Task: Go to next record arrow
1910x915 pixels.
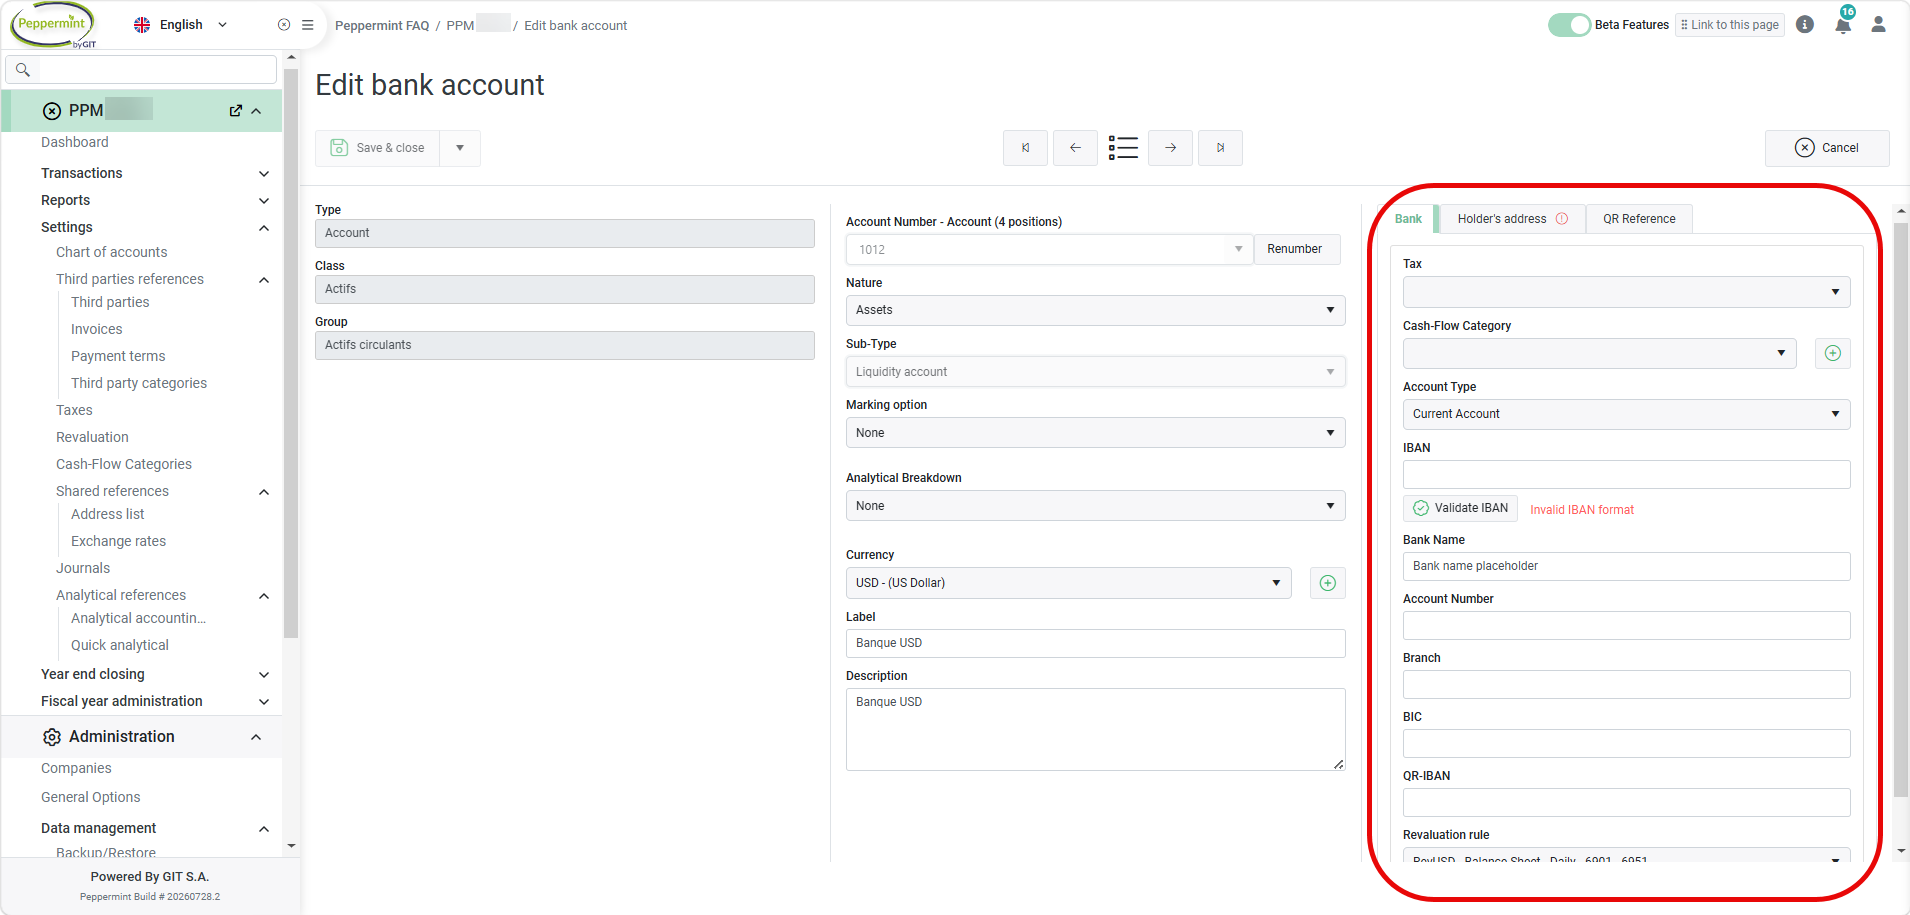Action: [1170, 148]
